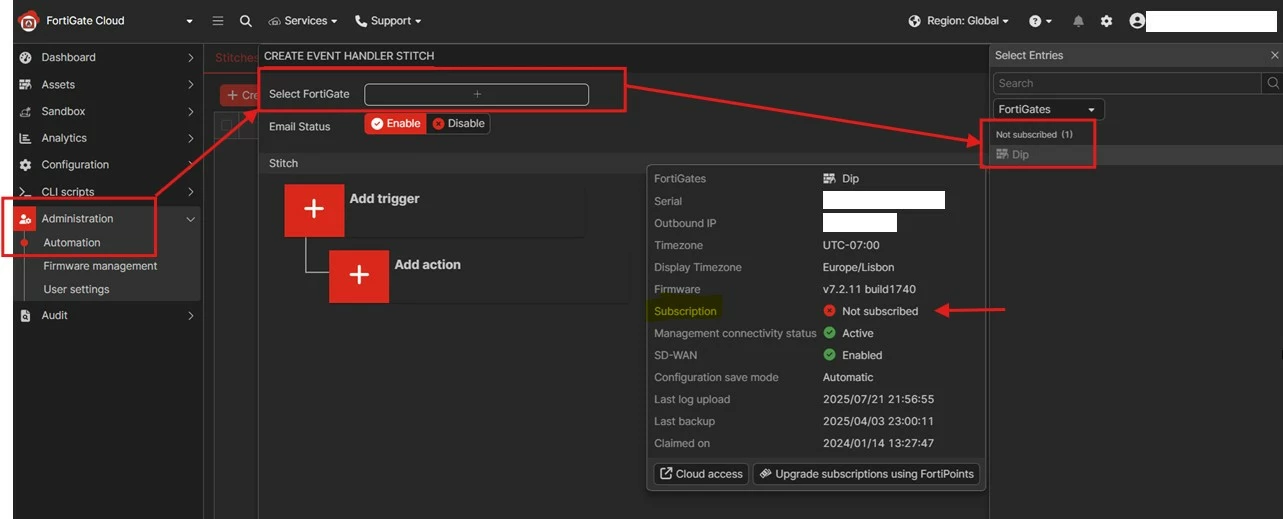1283x519 pixels.
Task: Open the notifications bell
Action: 1078,21
